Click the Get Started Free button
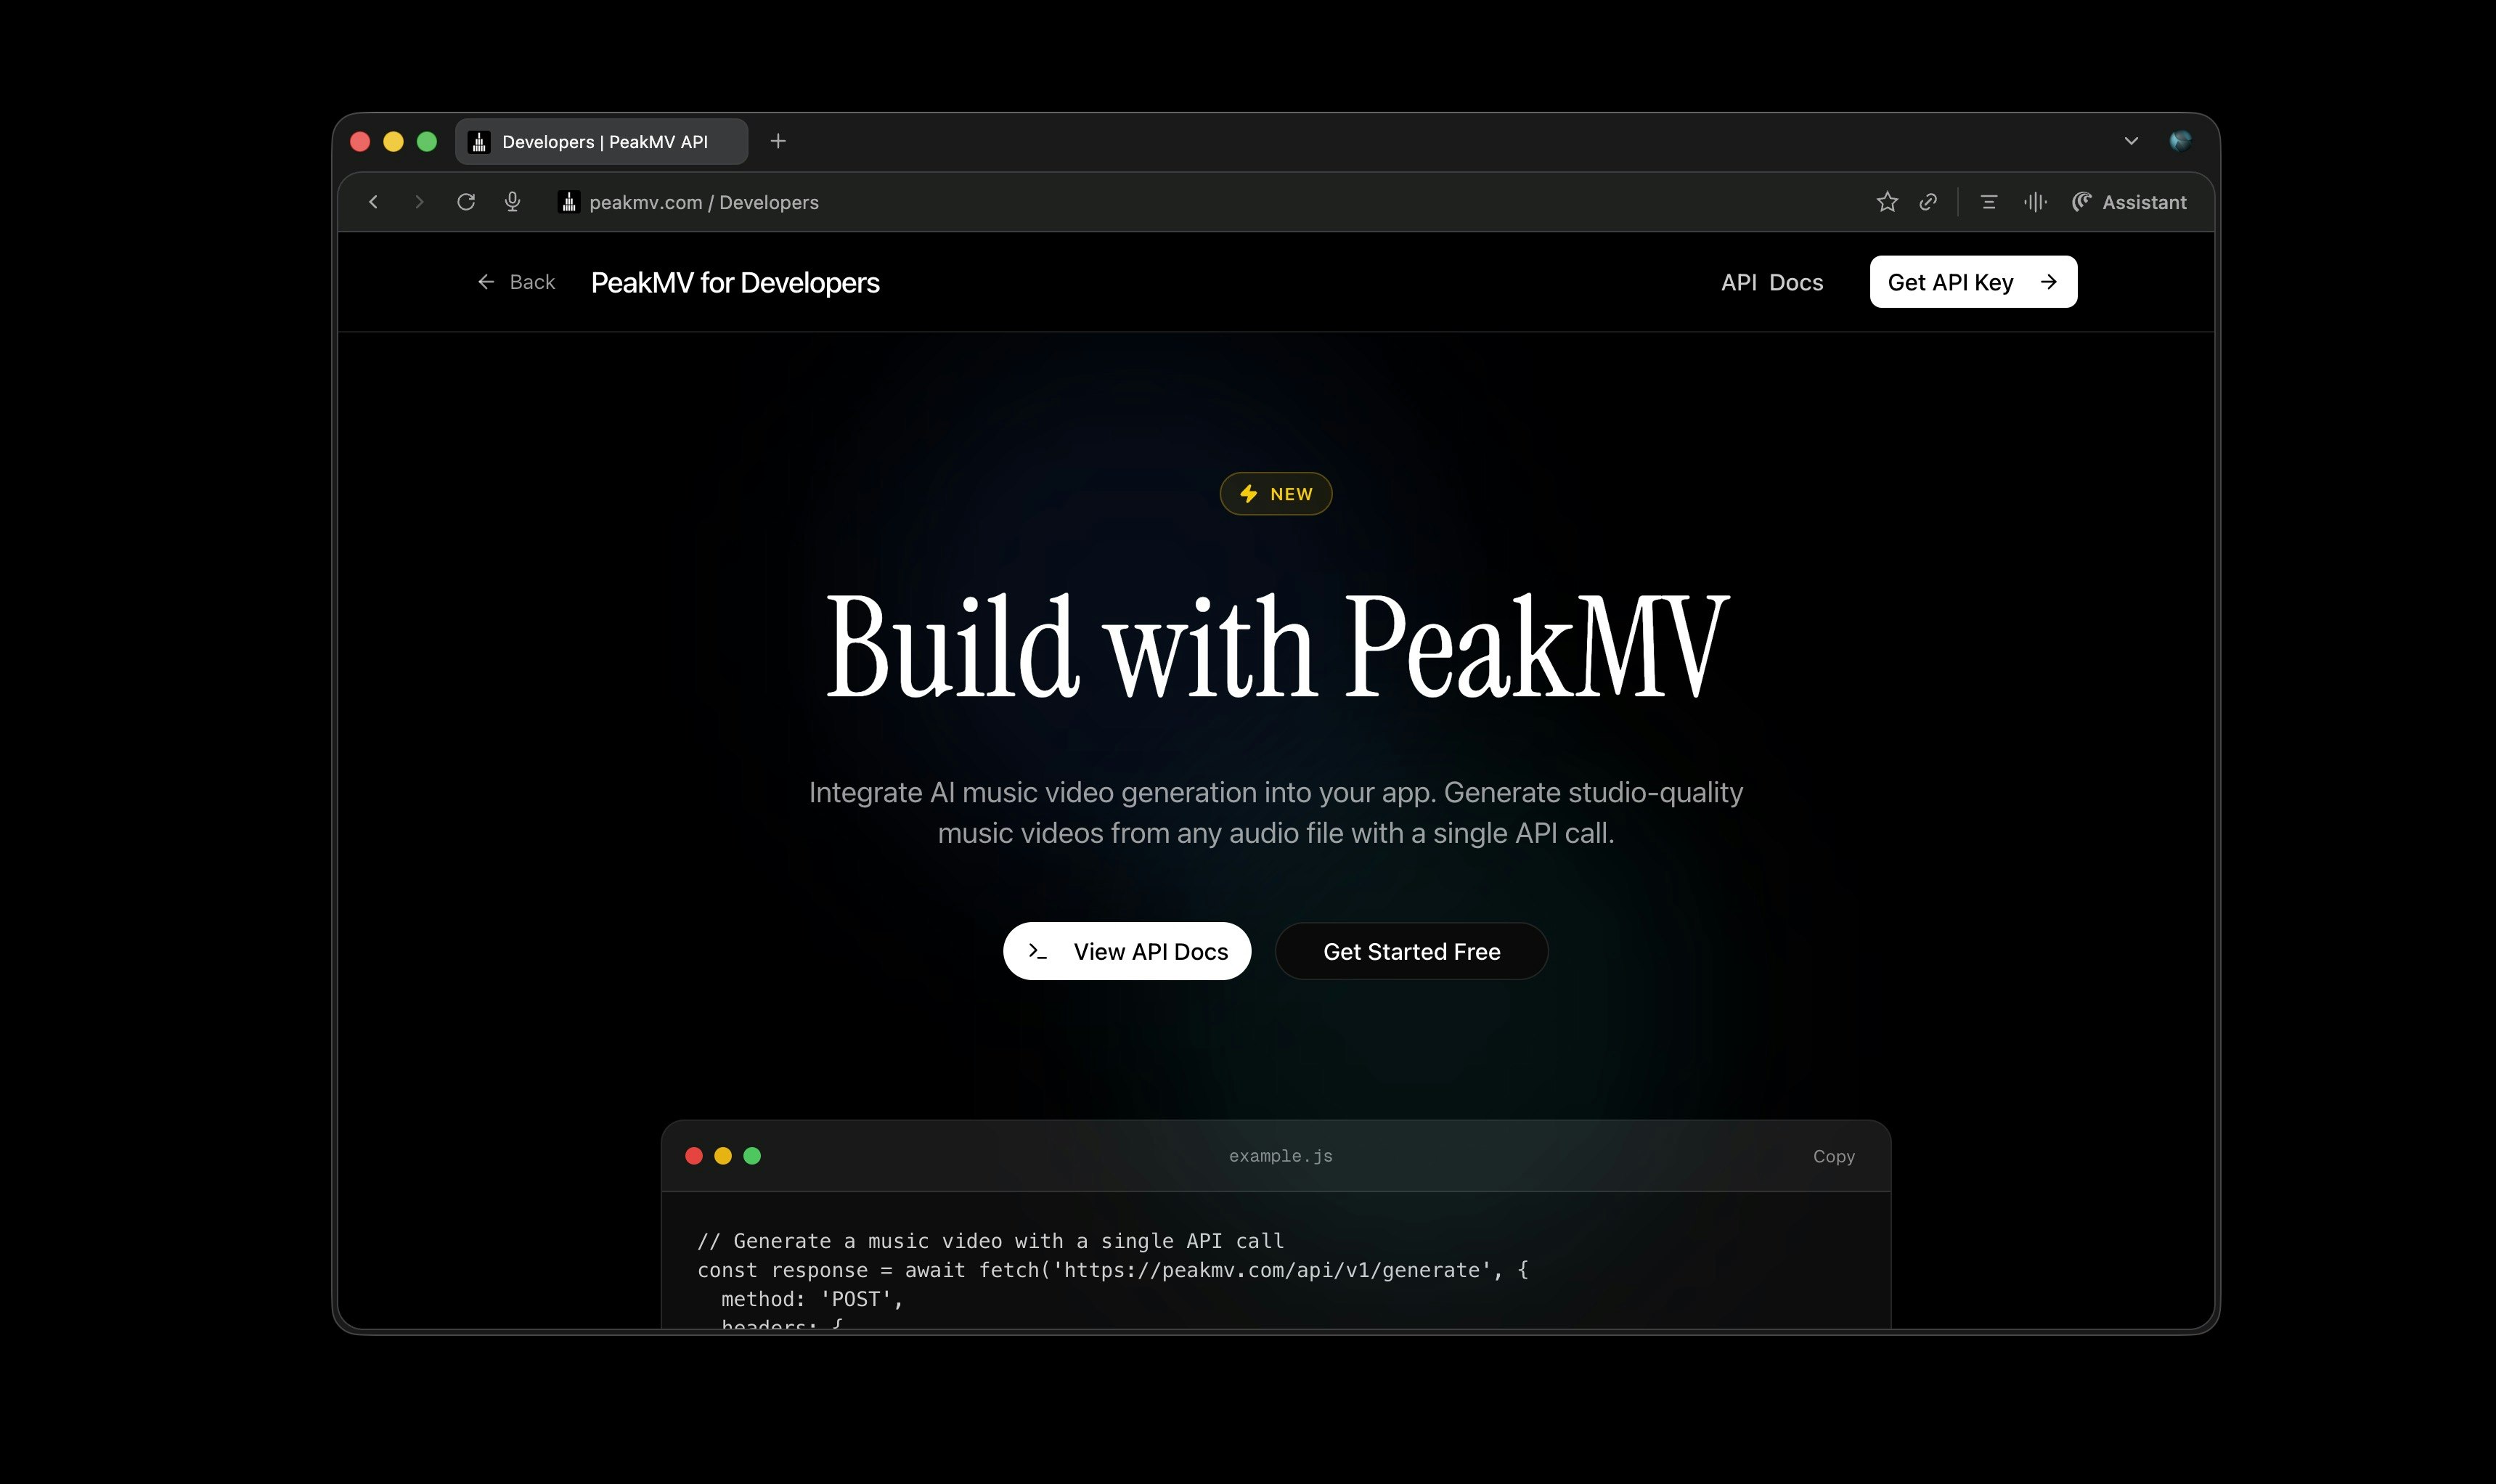 point(1411,951)
